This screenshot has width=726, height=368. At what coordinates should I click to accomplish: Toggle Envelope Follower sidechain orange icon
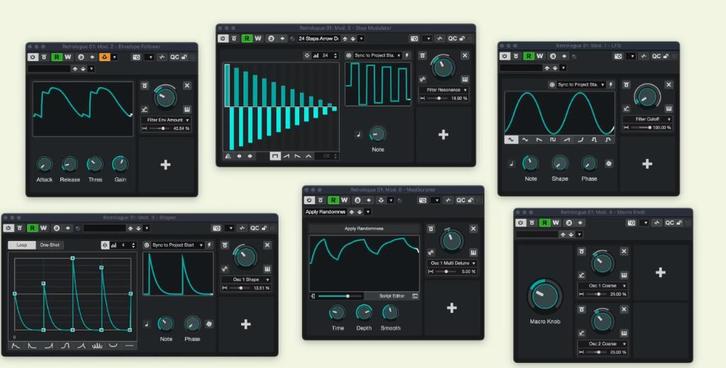[105, 57]
